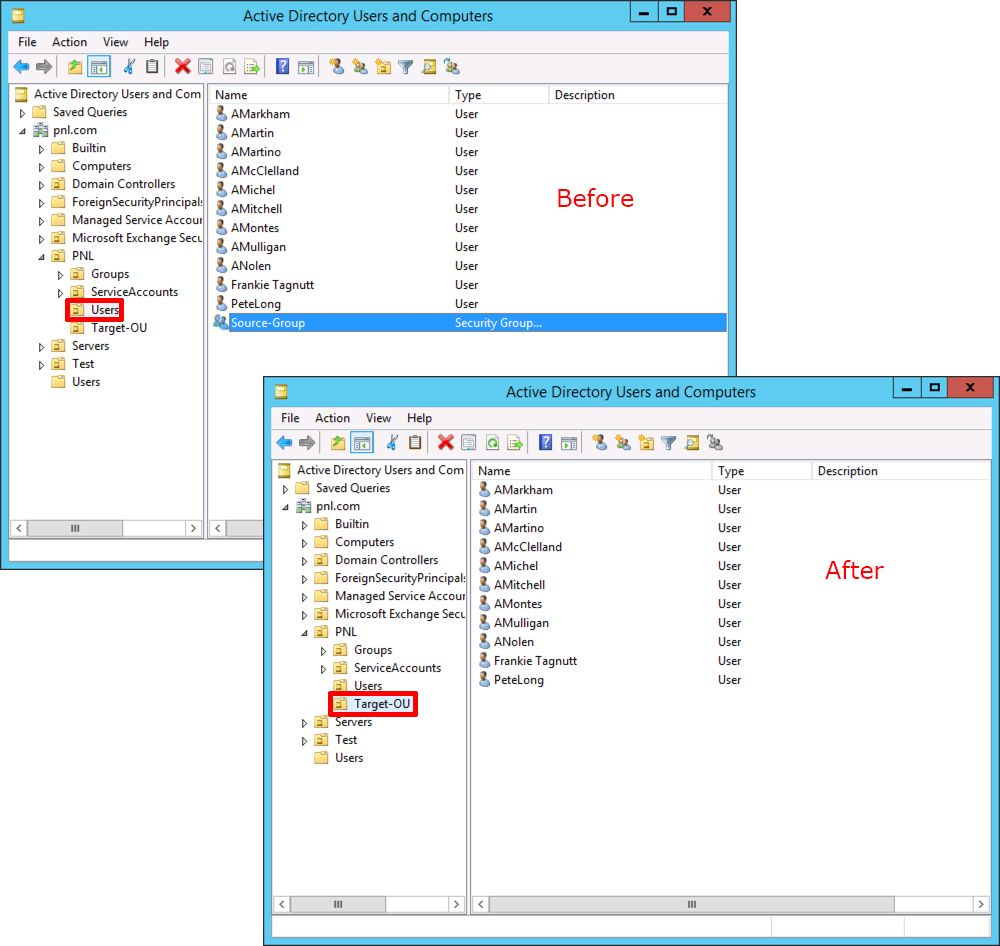Click the Cut icon in the Before window toolbar
The width and height of the screenshot is (1000, 946).
click(x=129, y=67)
